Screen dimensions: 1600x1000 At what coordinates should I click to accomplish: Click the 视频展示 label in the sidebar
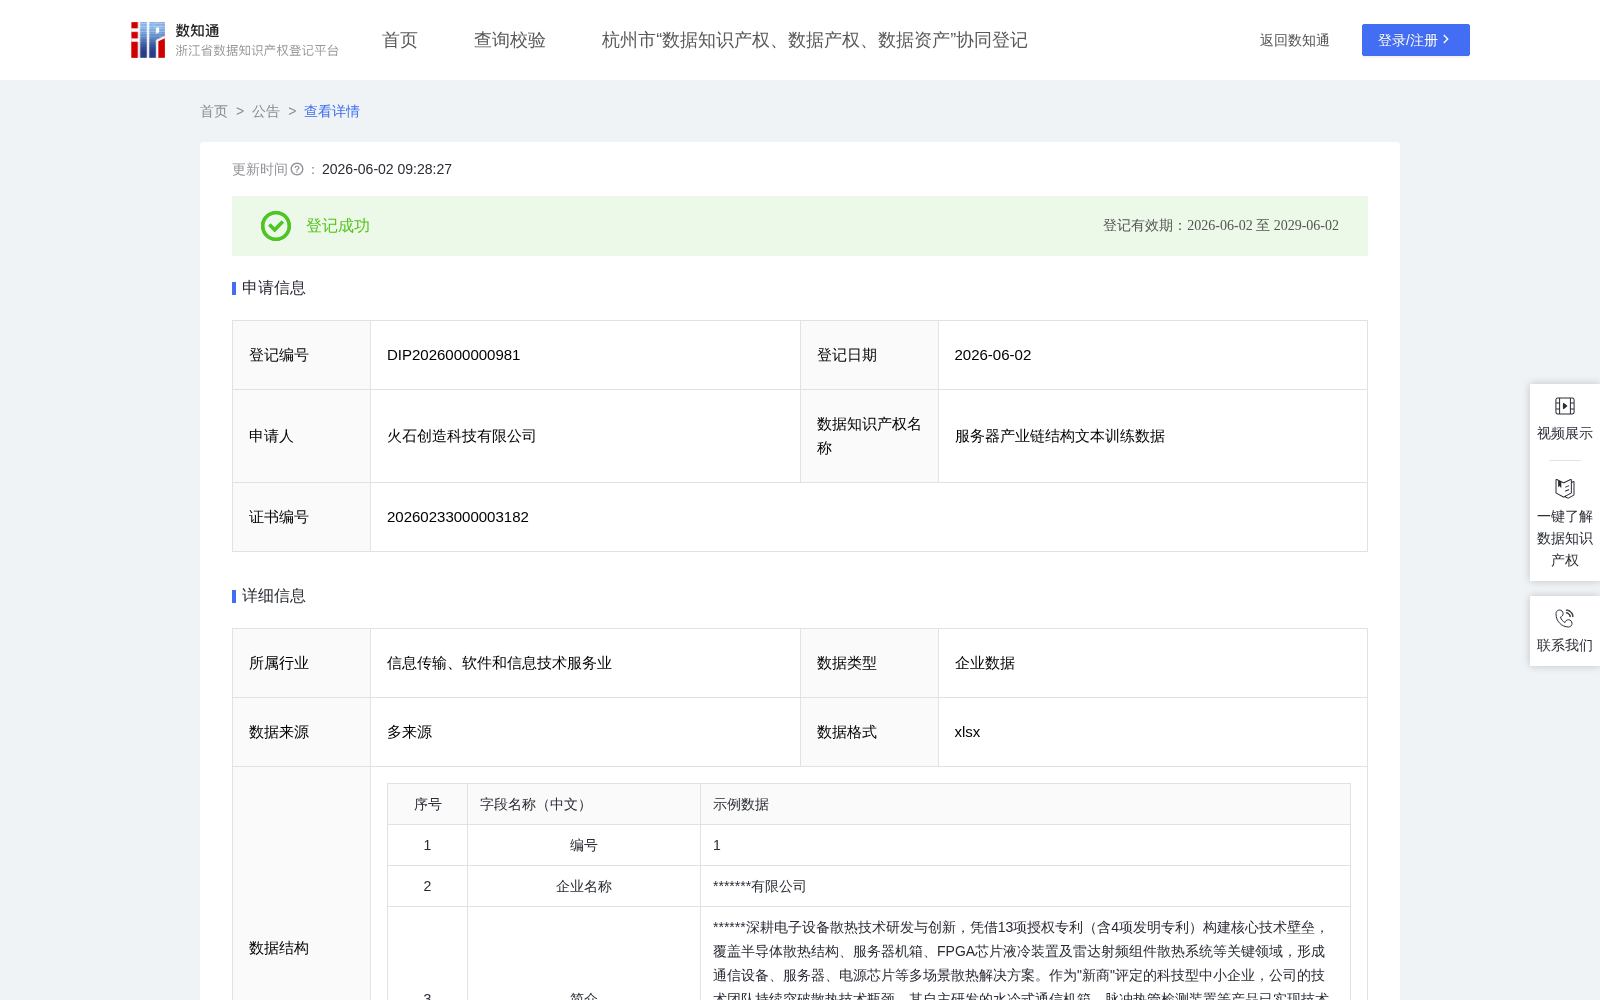[x=1565, y=433]
